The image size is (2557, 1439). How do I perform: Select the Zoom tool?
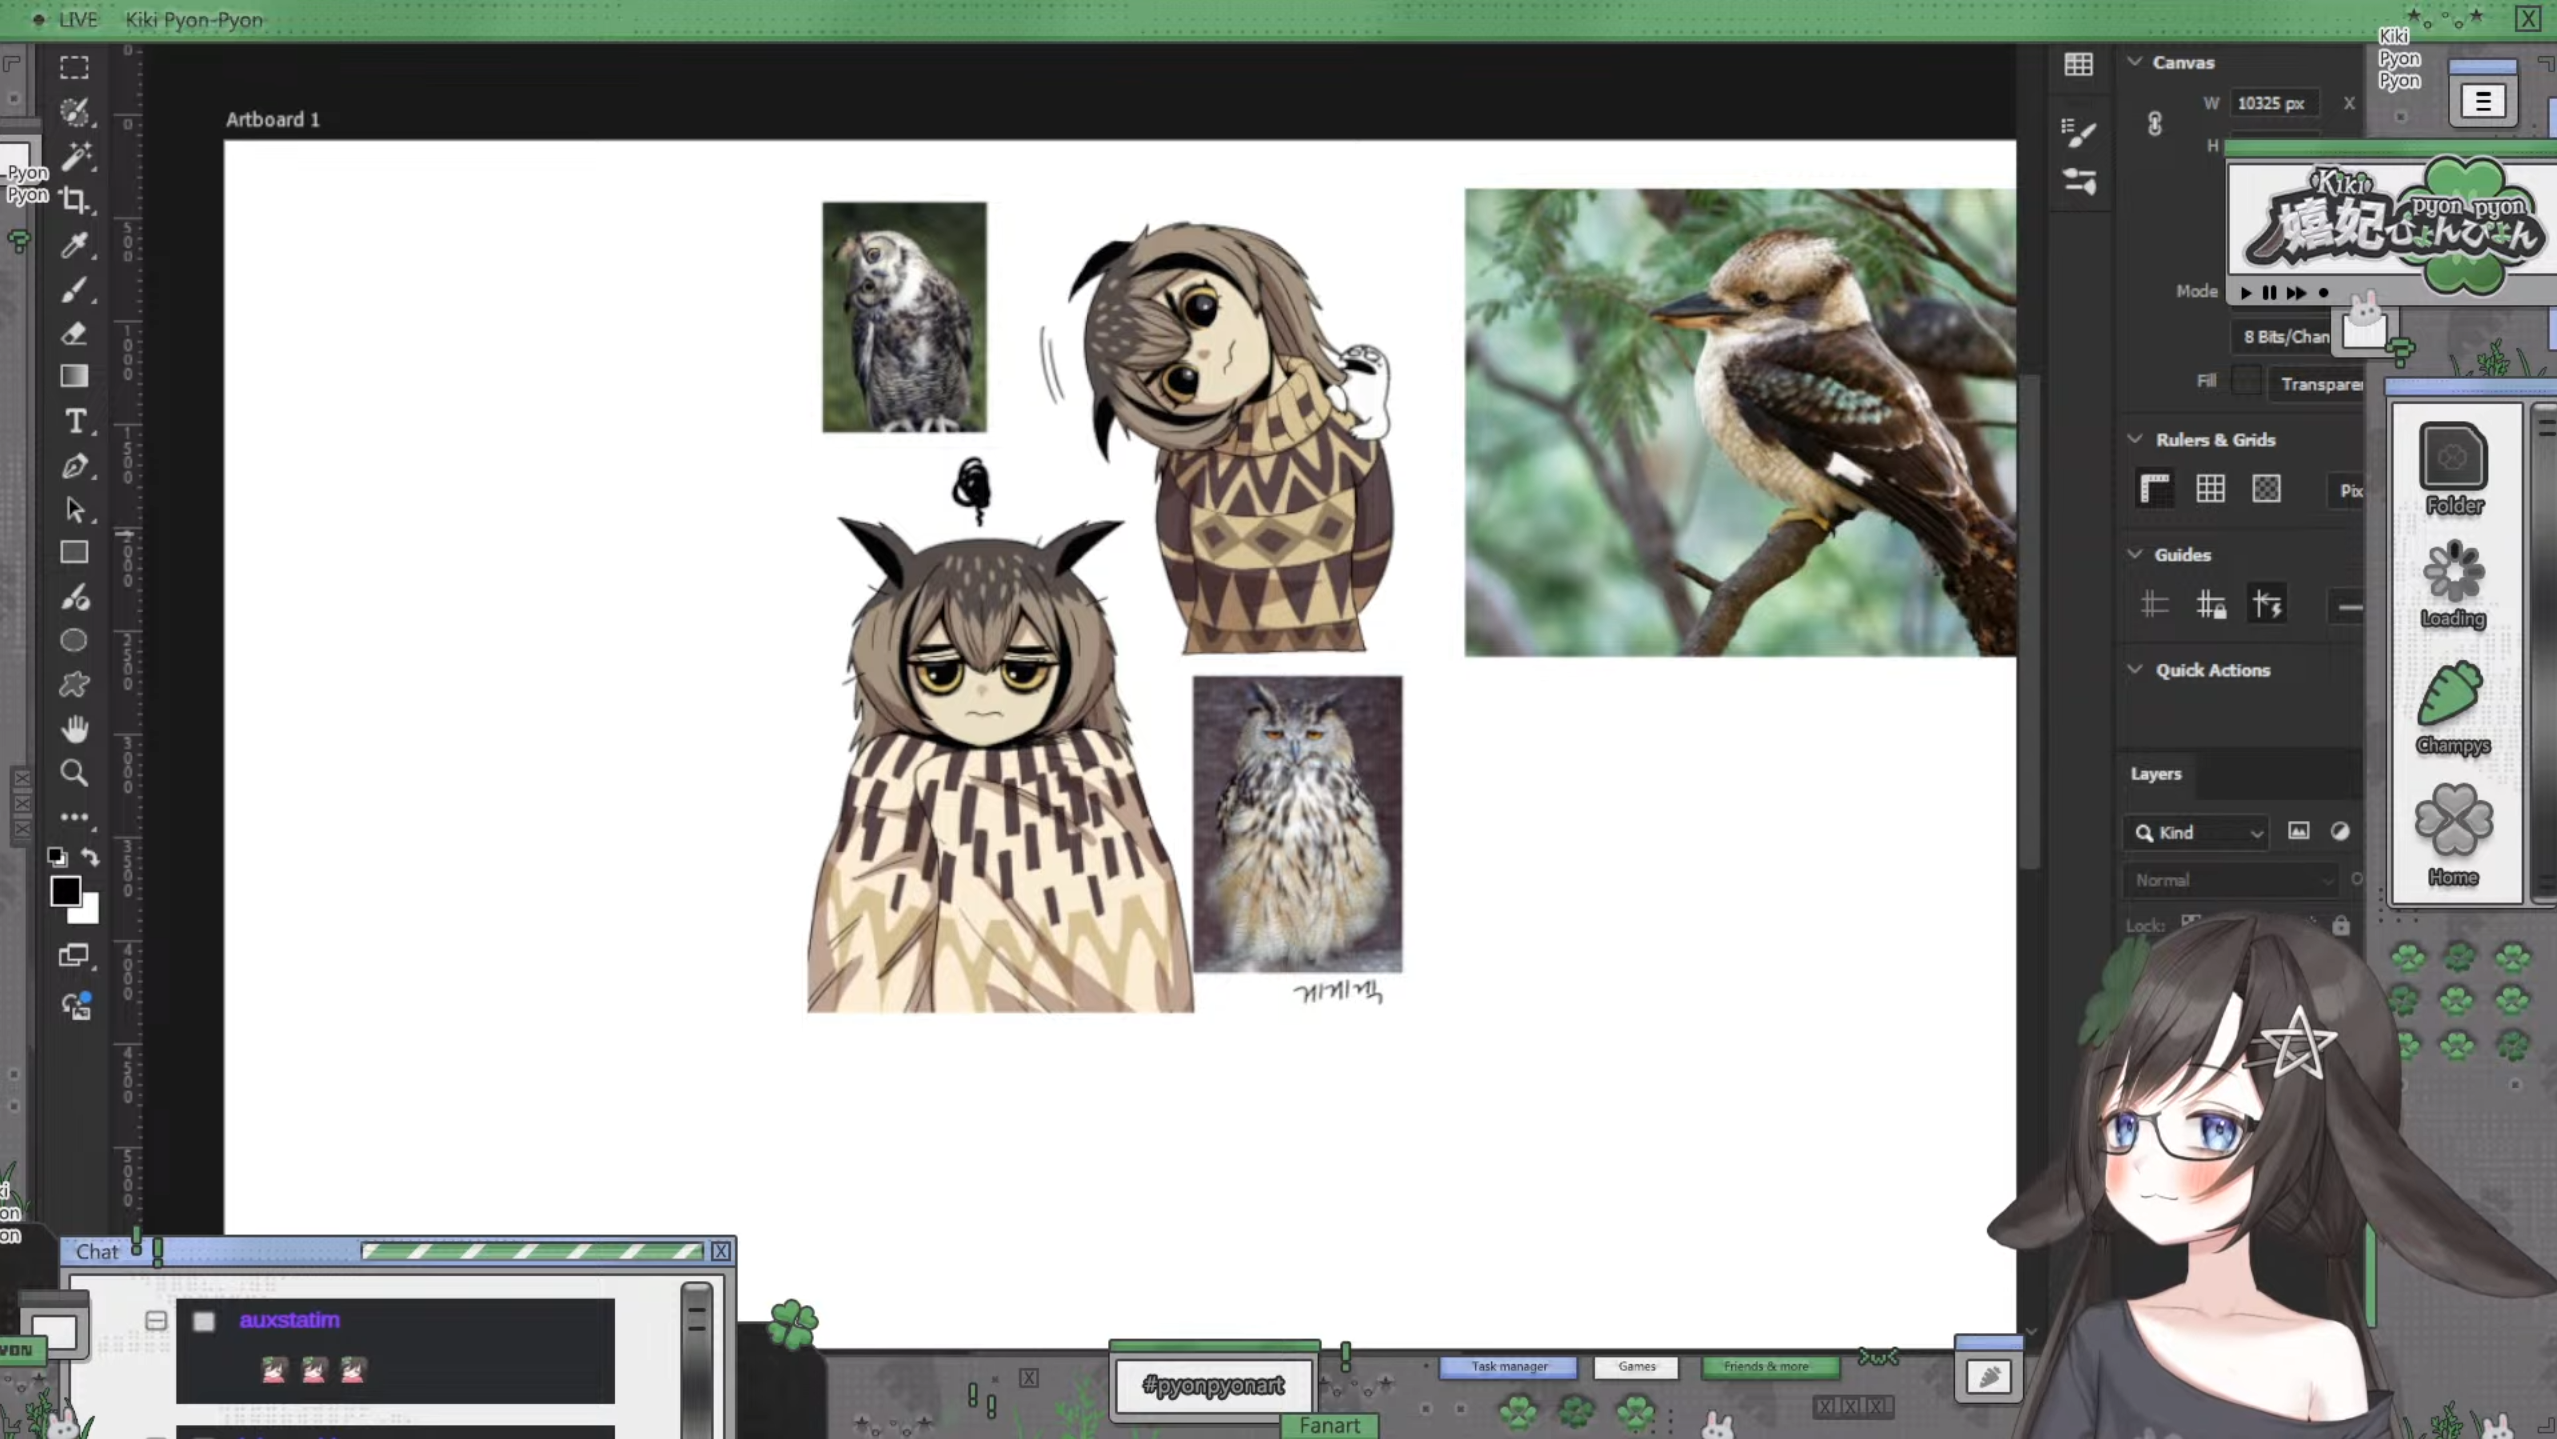point(74,773)
